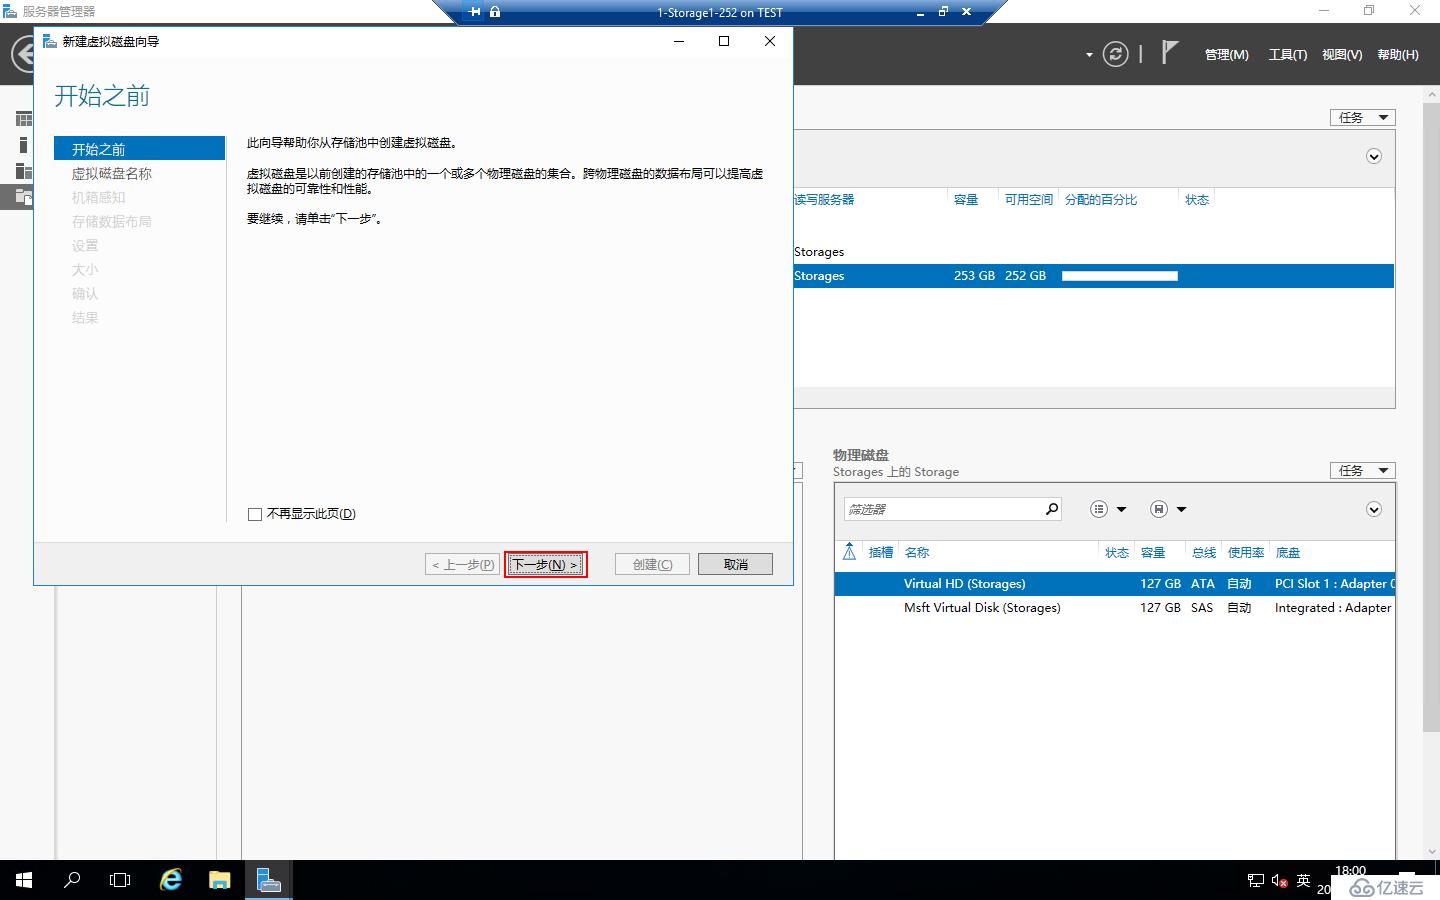Collapse the storage pools panel chevron
Screen dimensions: 1440x900
click(x=1374, y=156)
